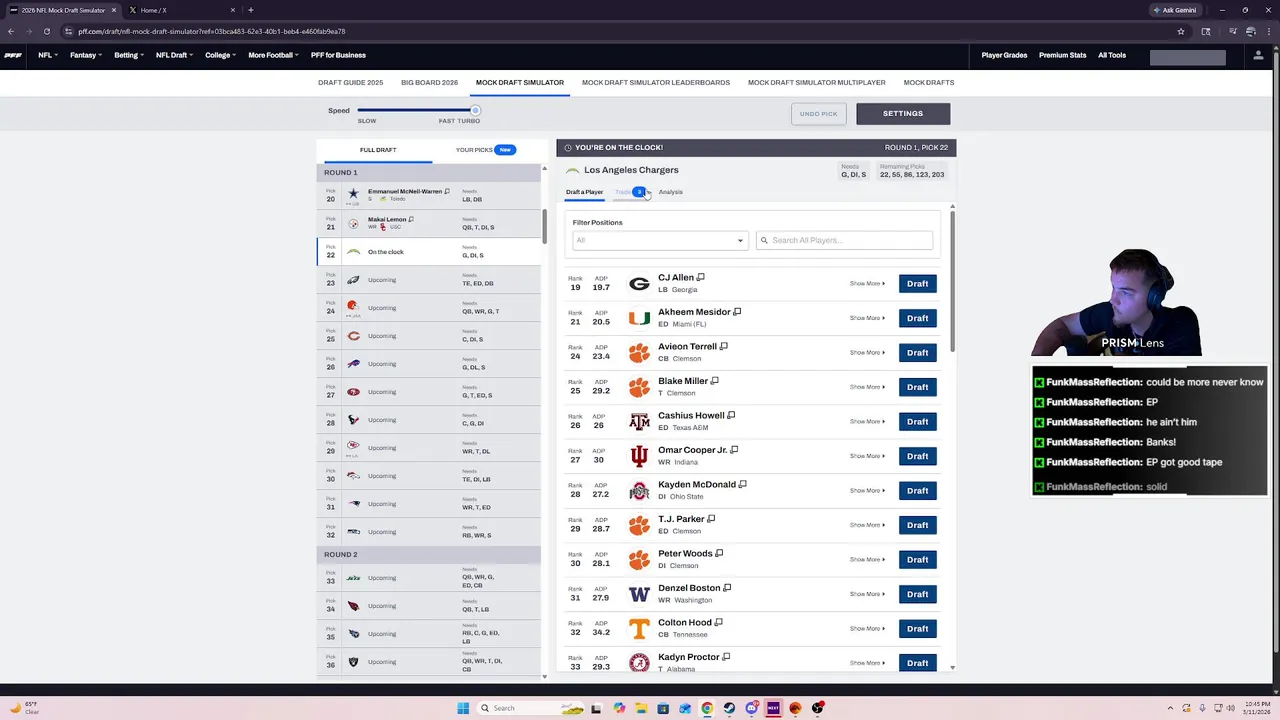
Task: Click the PFF logo in the site header
Action: point(13,55)
